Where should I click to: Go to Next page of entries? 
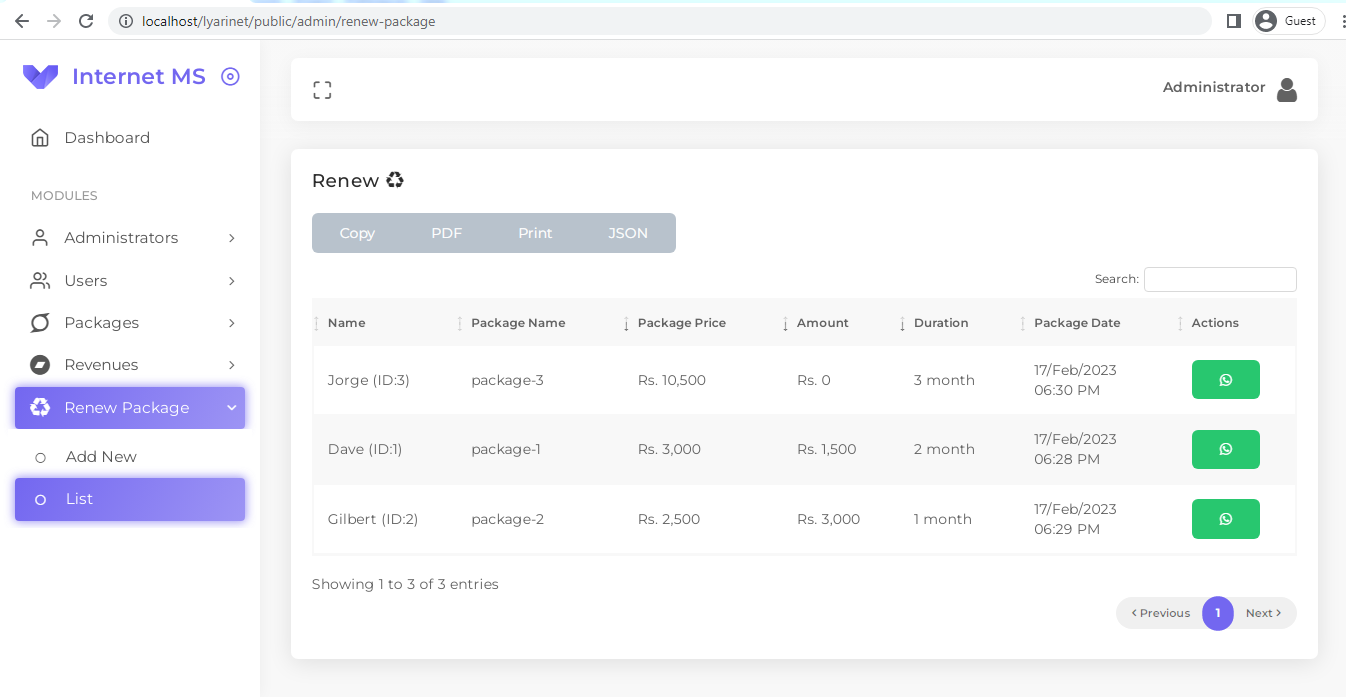tap(1263, 613)
